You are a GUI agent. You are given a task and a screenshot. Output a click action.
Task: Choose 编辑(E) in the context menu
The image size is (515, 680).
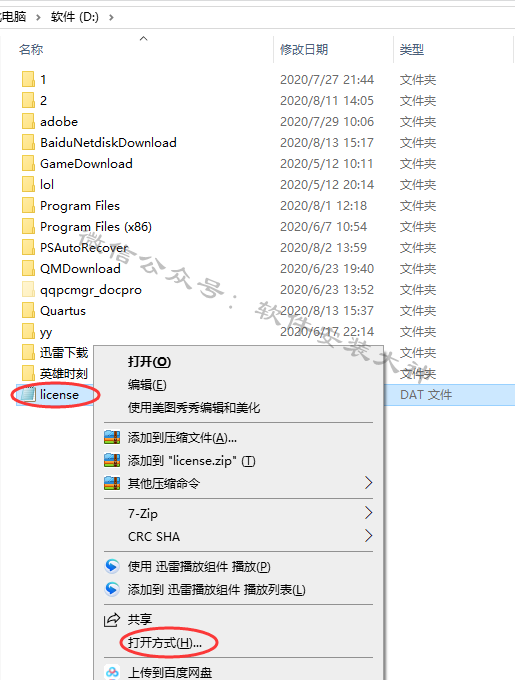tap(147, 384)
